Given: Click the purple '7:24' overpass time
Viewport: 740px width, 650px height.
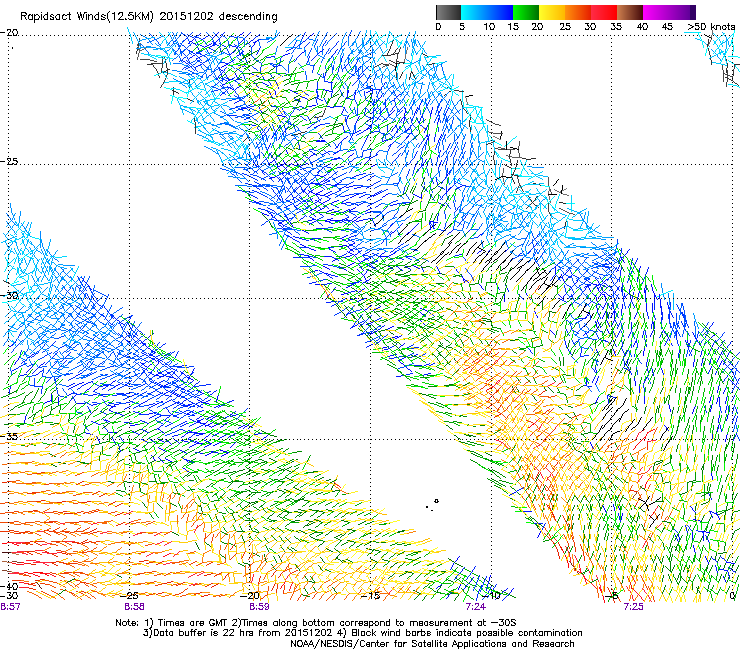Looking at the screenshot, I should (475, 607).
